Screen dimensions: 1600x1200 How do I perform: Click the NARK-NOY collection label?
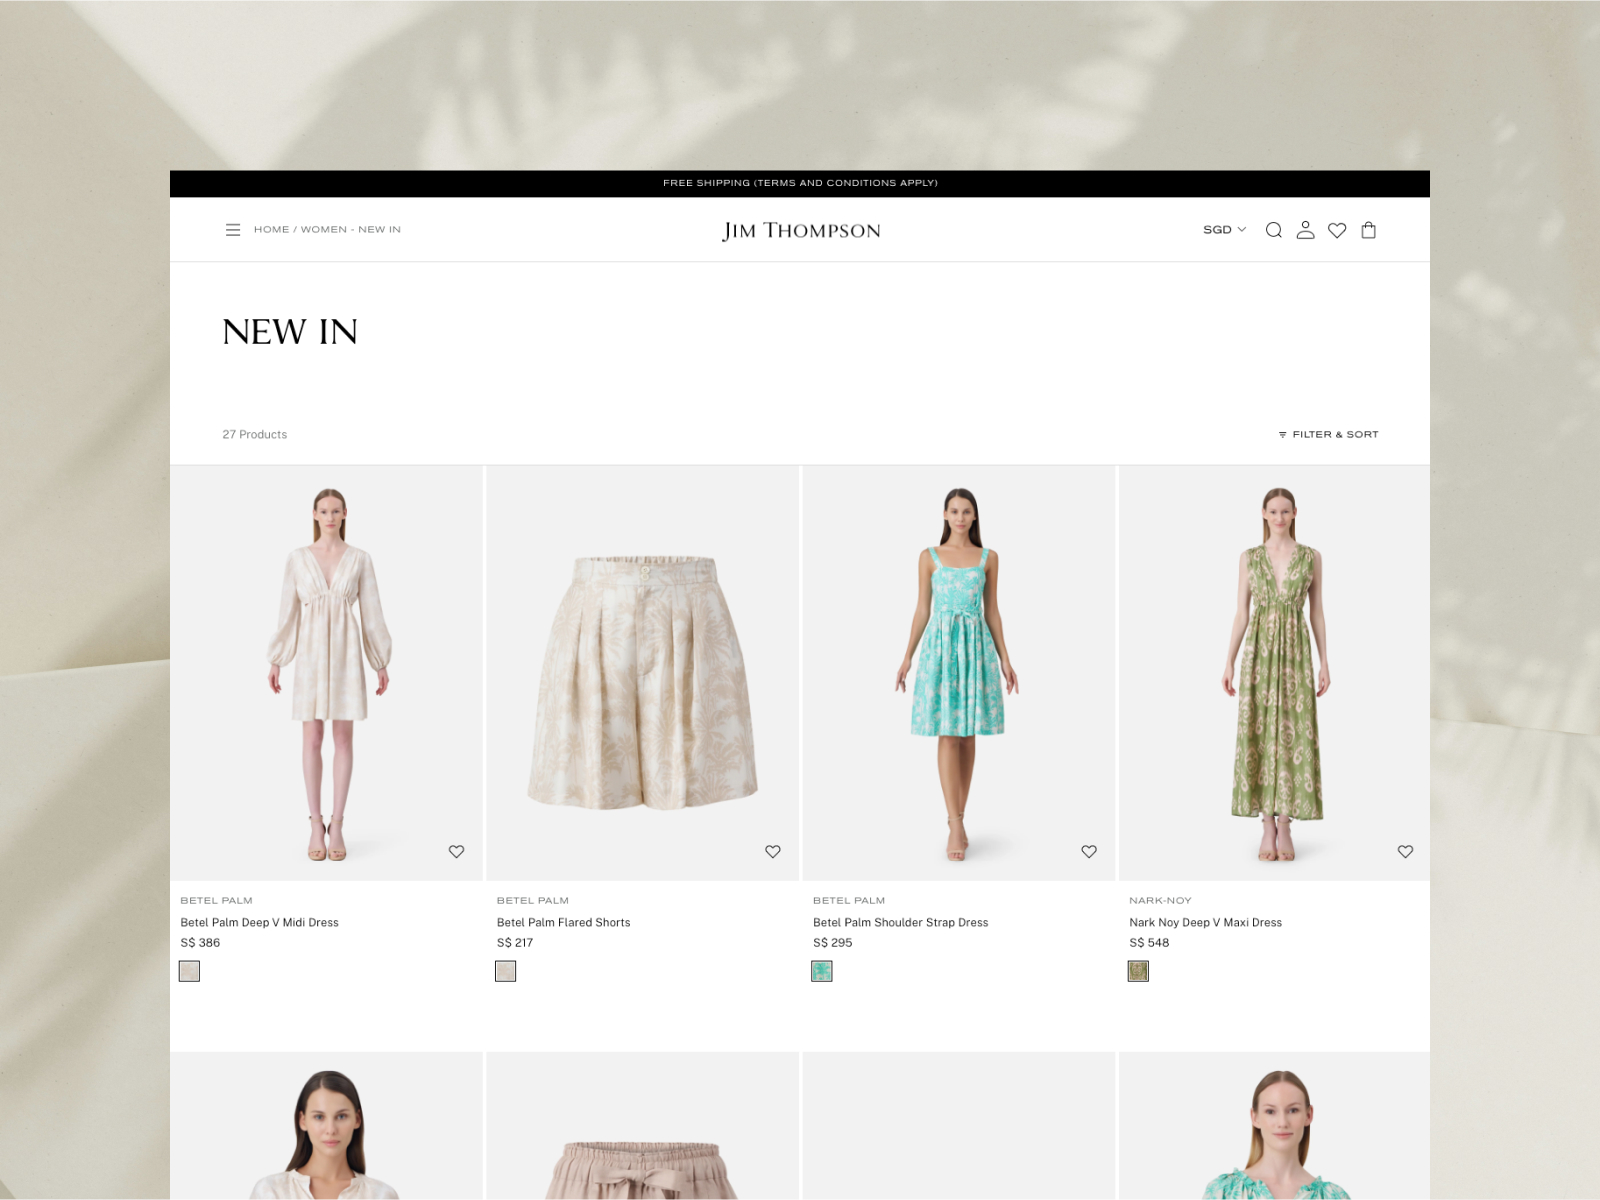[x=1160, y=901]
